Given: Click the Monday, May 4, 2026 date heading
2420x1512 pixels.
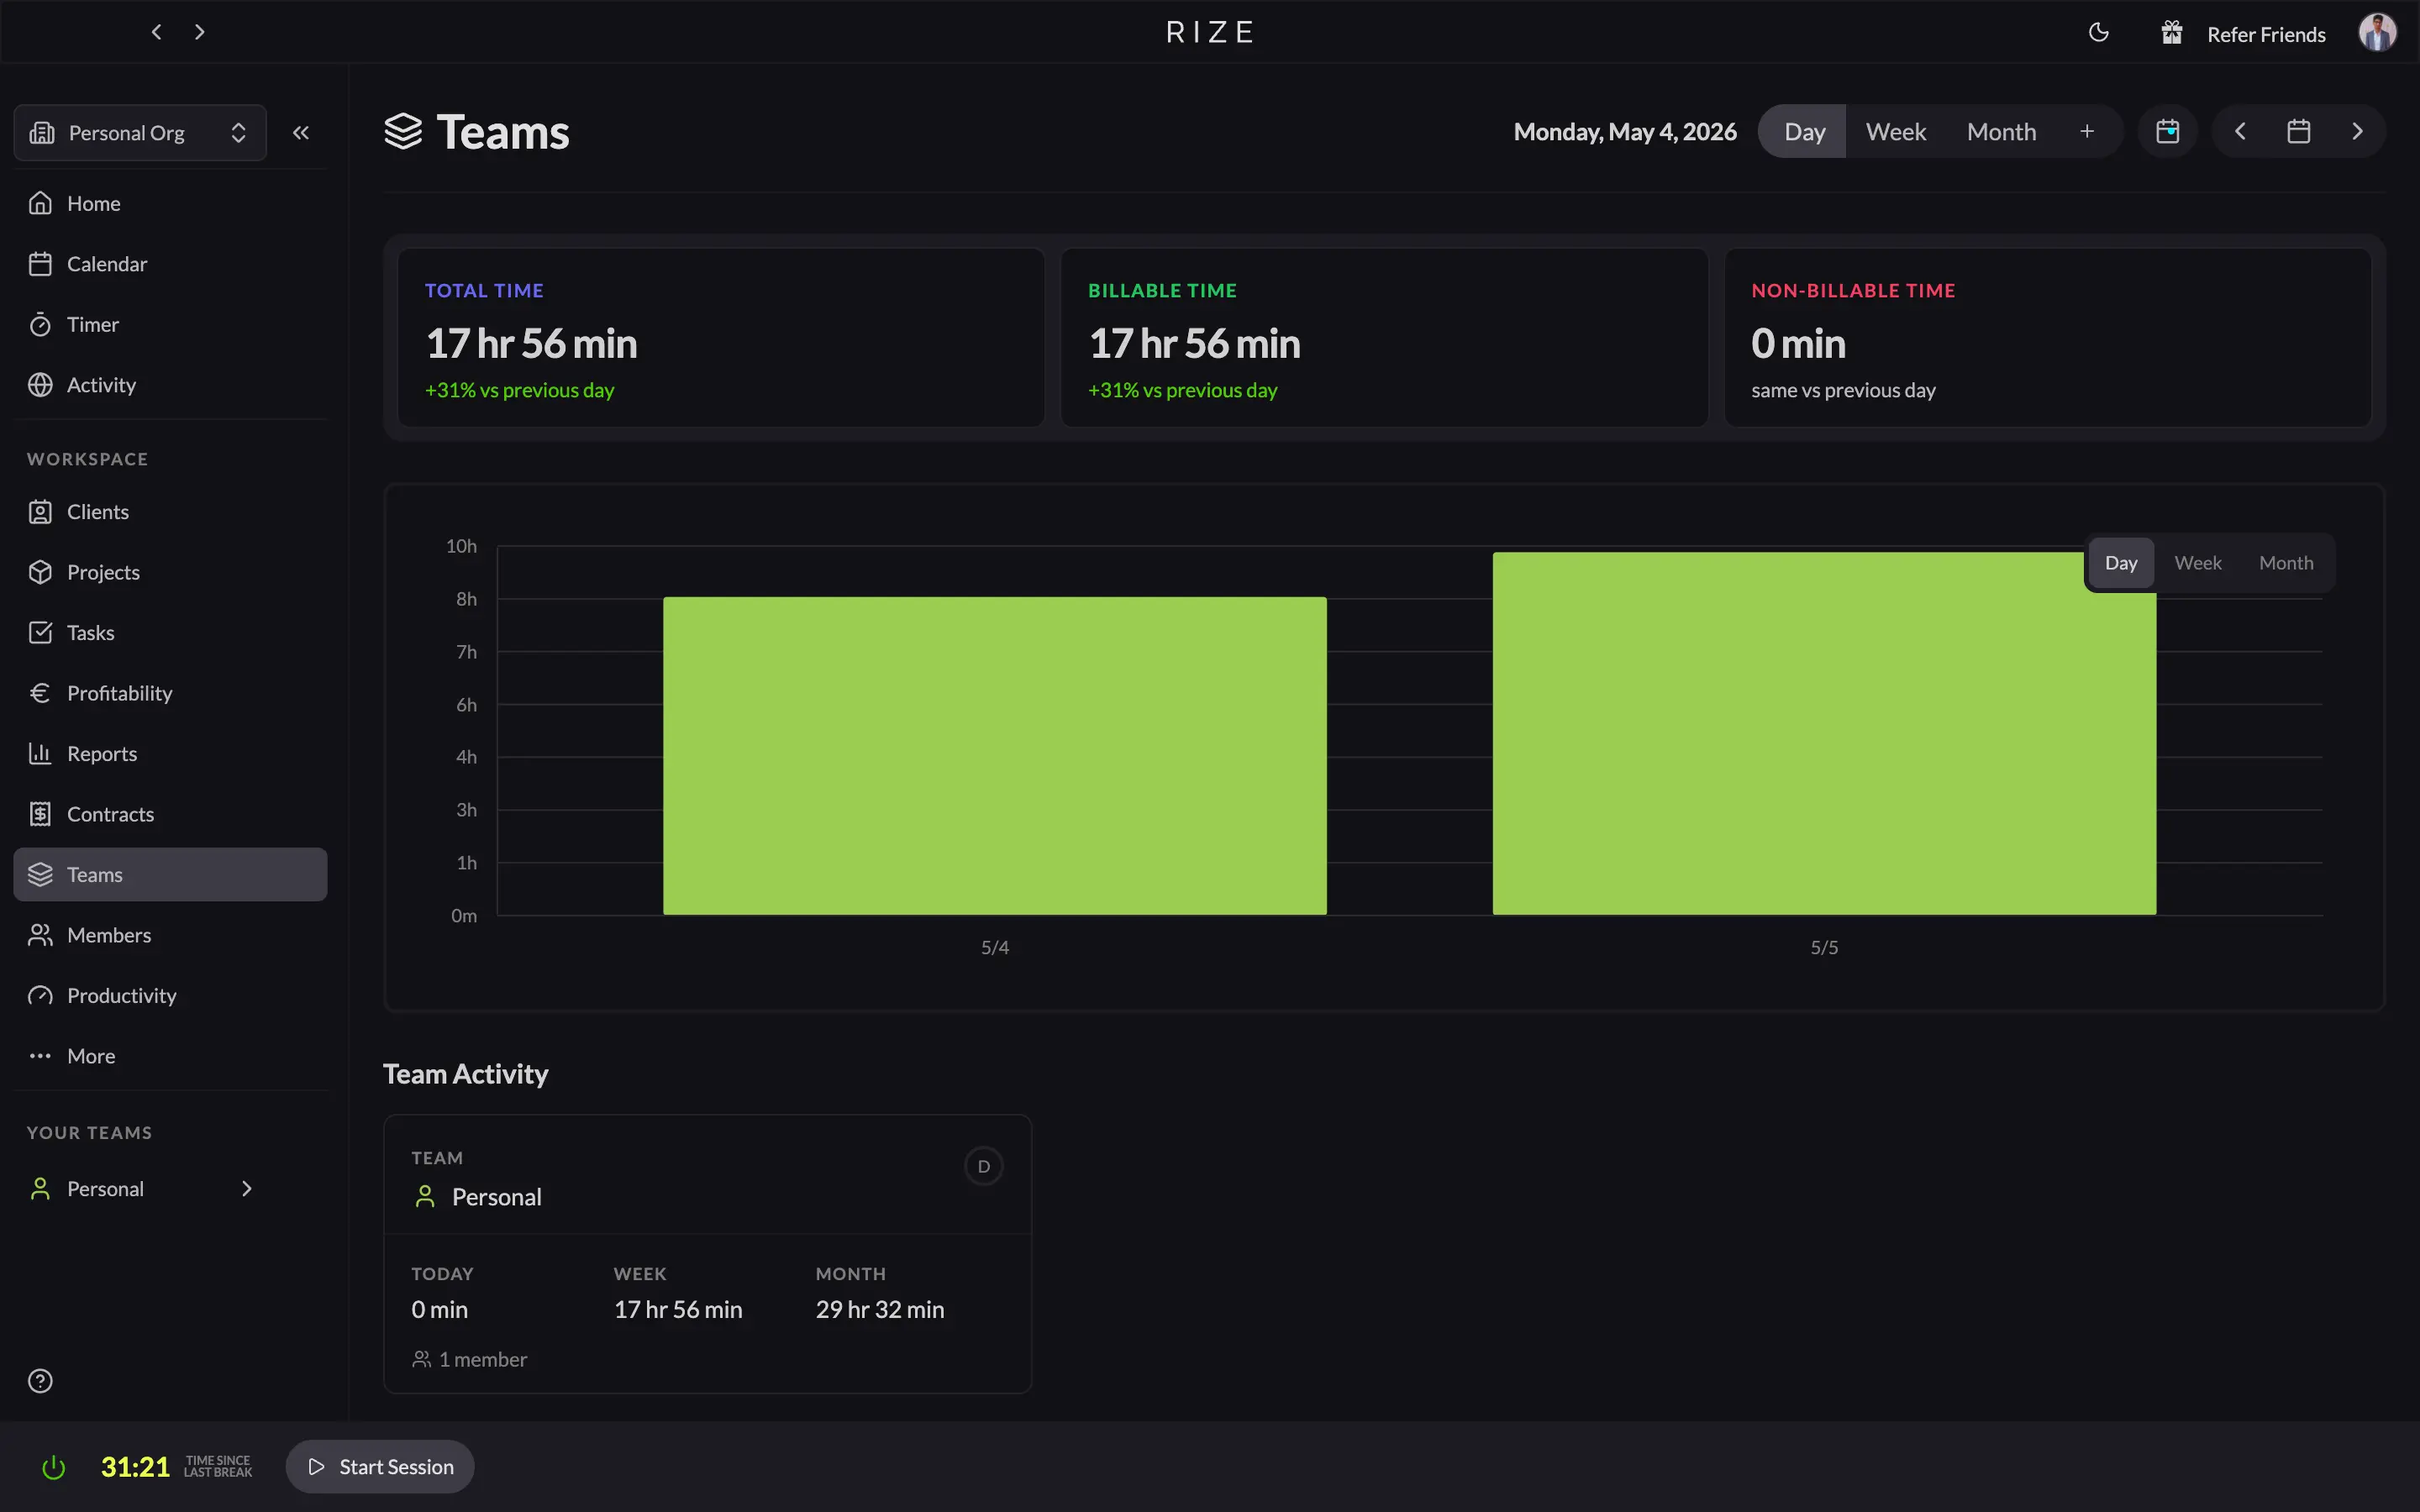Looking at the screenshot, I should [x=1625, y=132].
